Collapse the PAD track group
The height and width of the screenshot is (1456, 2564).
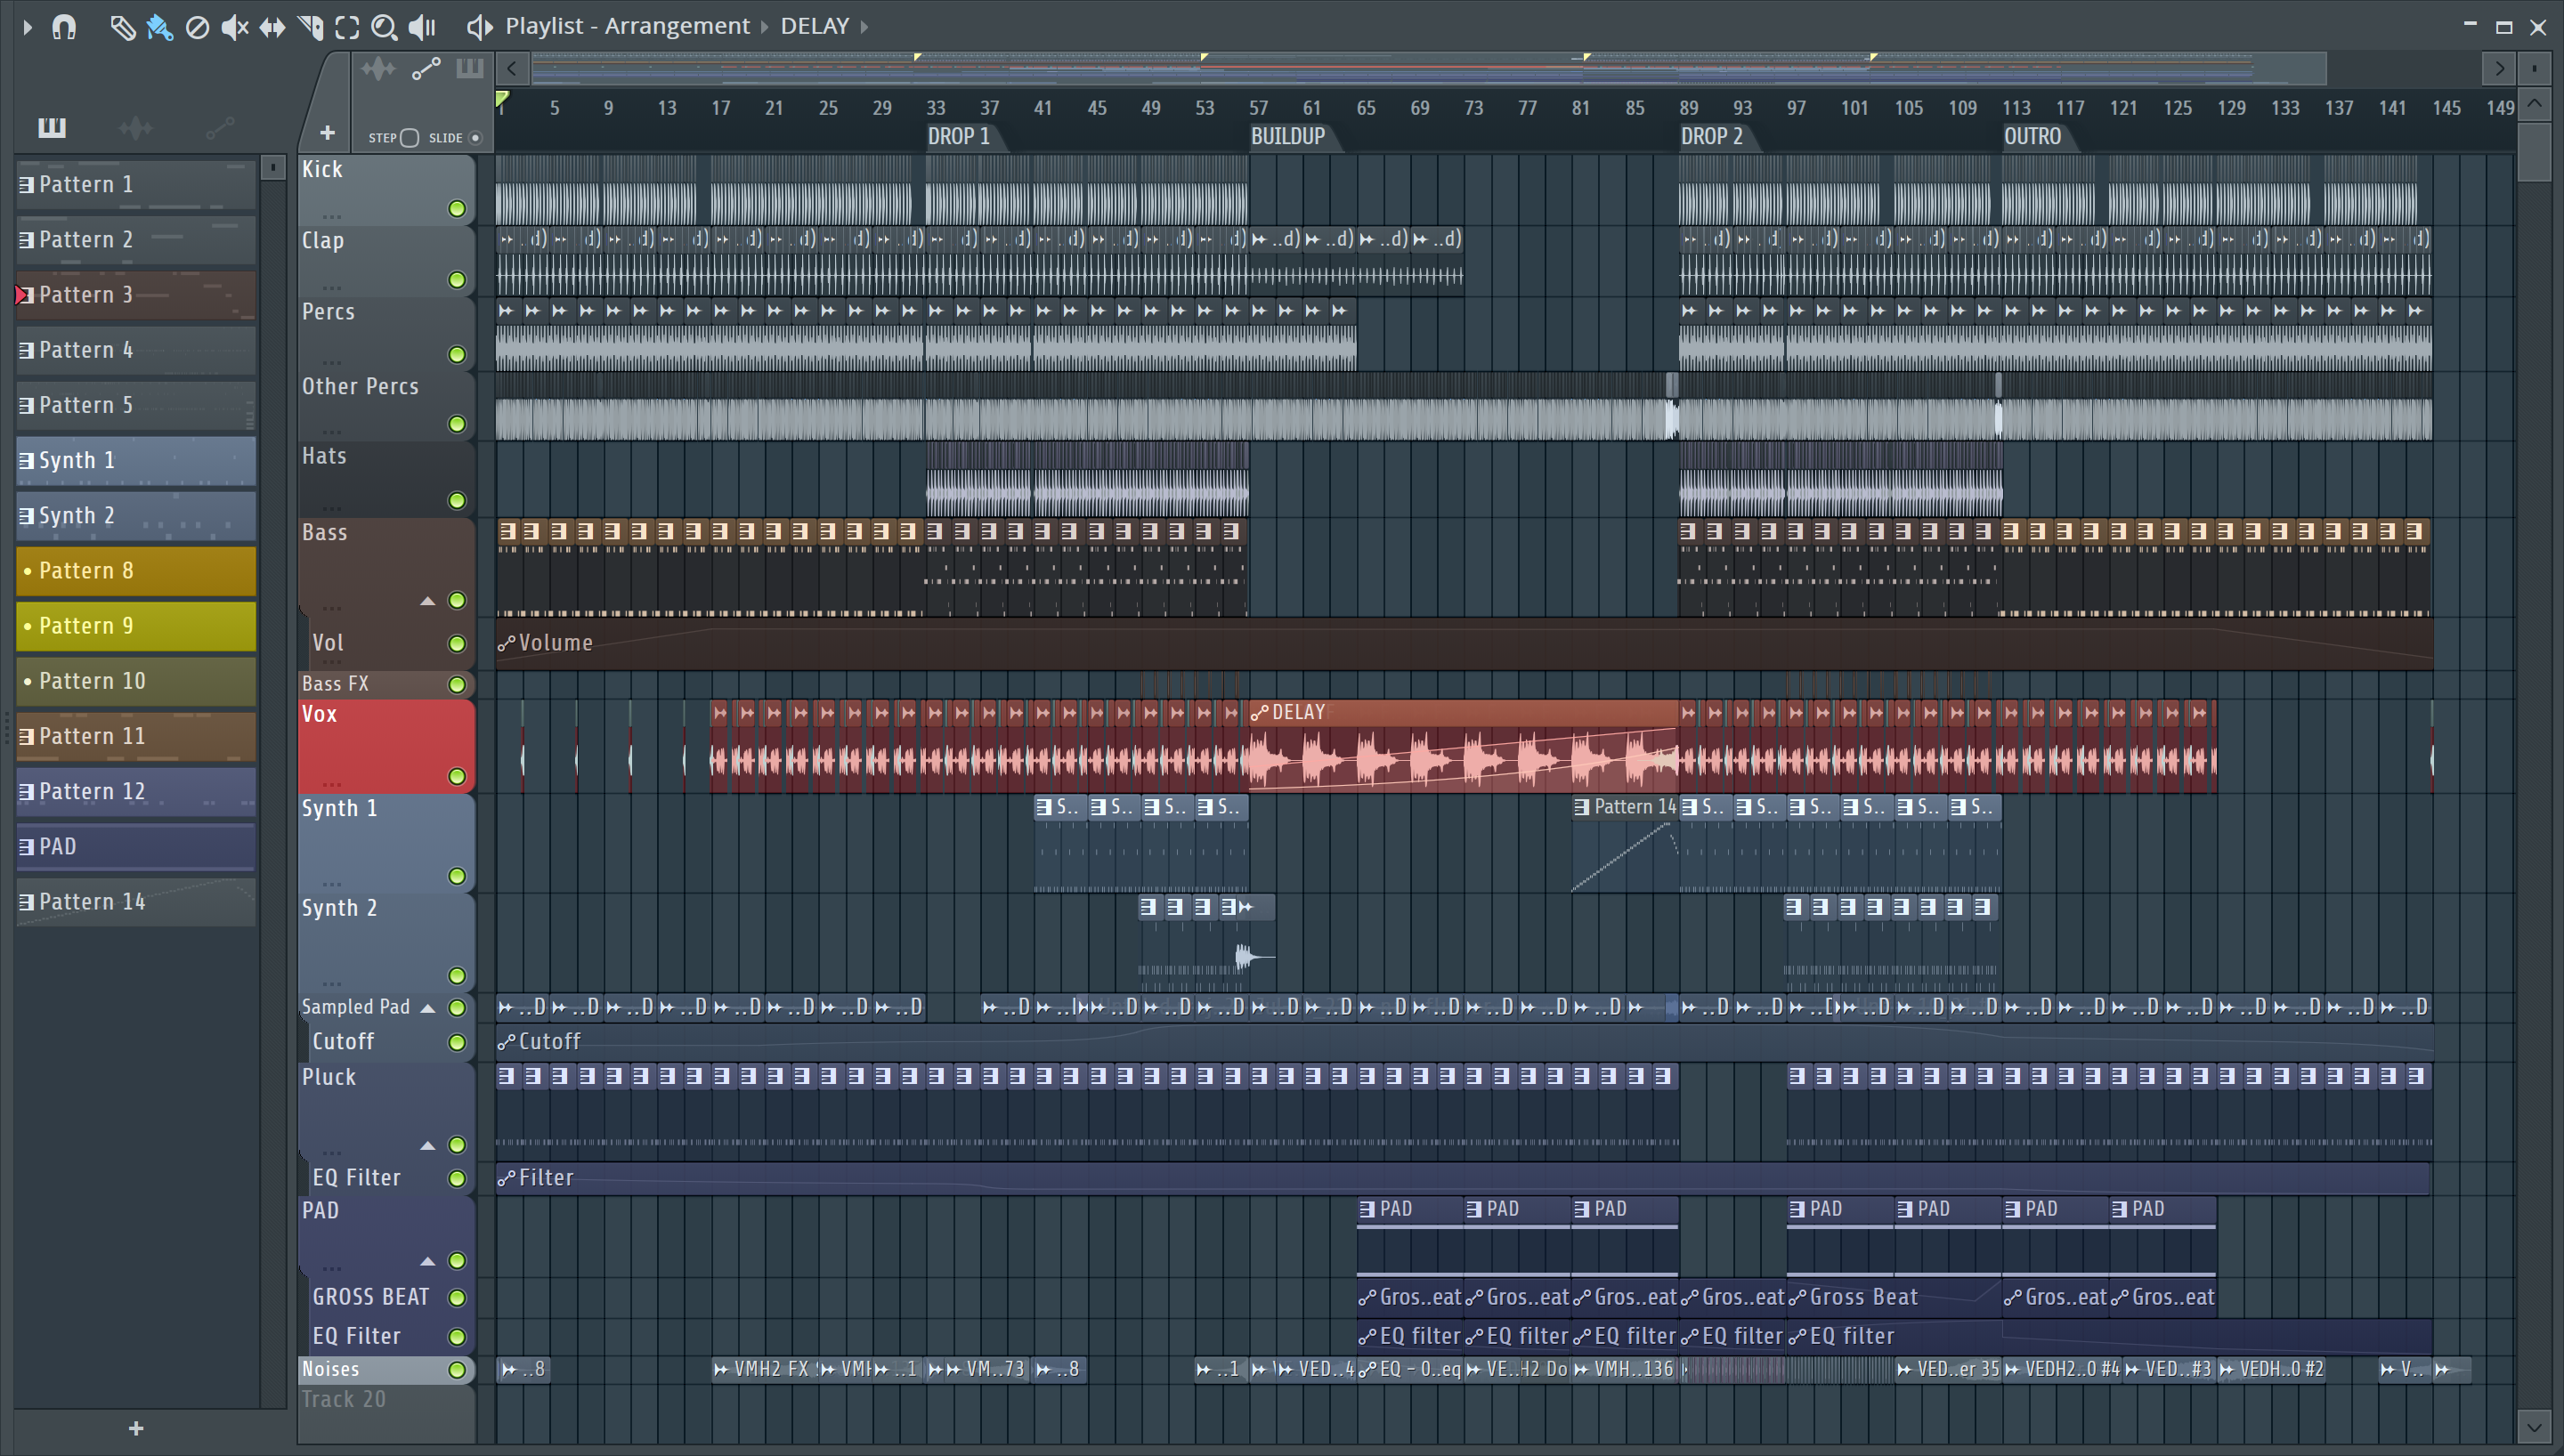(427, 1261)
